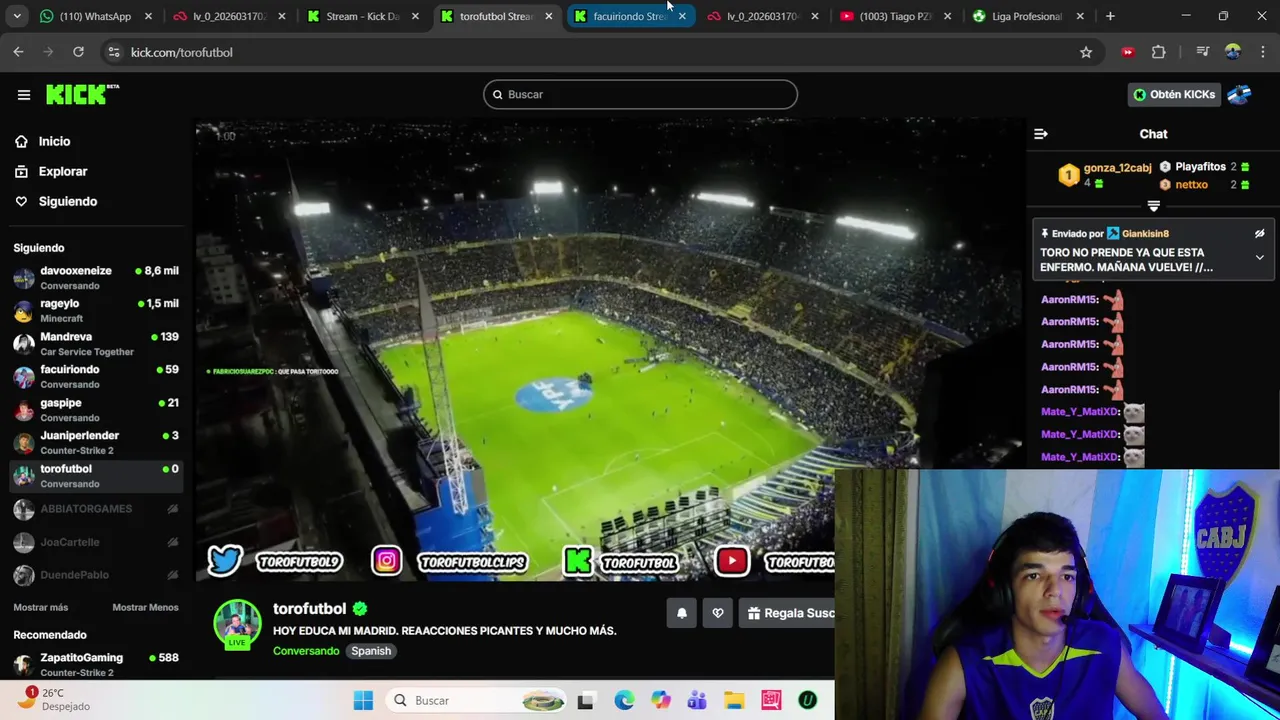Open the media control icon in toolbar
1280x720 pixels.
(1202, 52)
